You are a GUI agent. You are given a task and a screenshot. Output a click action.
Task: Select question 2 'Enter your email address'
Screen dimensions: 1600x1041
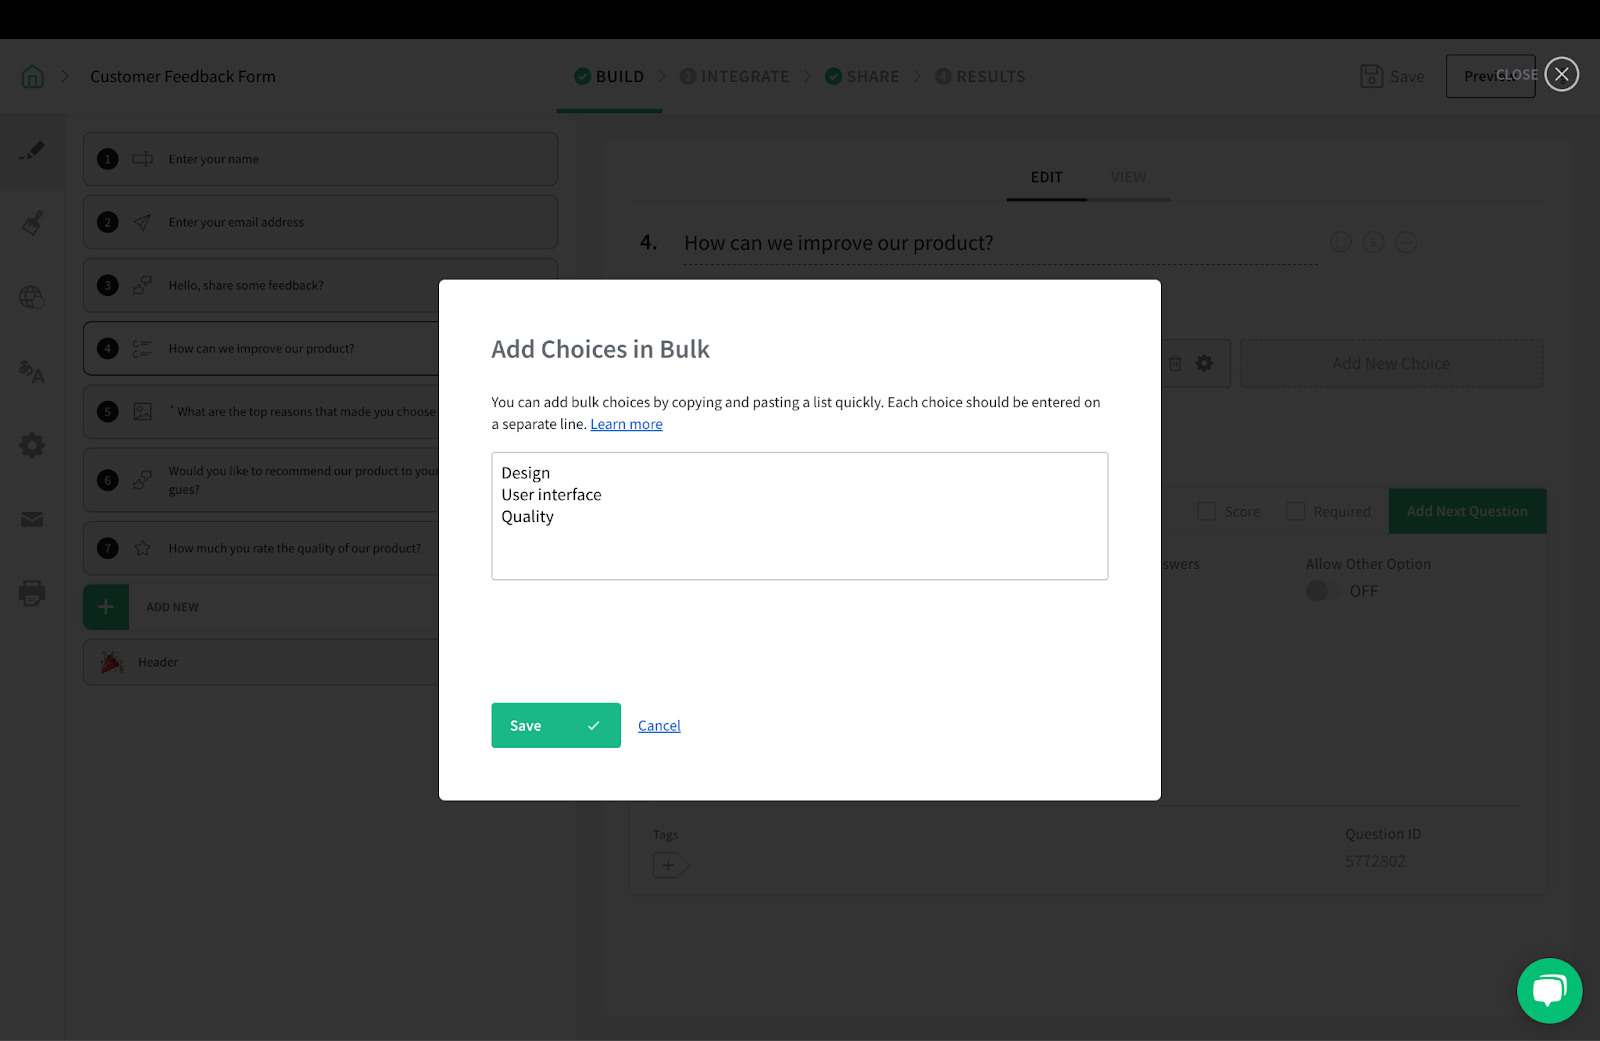[x=320, y=222]
